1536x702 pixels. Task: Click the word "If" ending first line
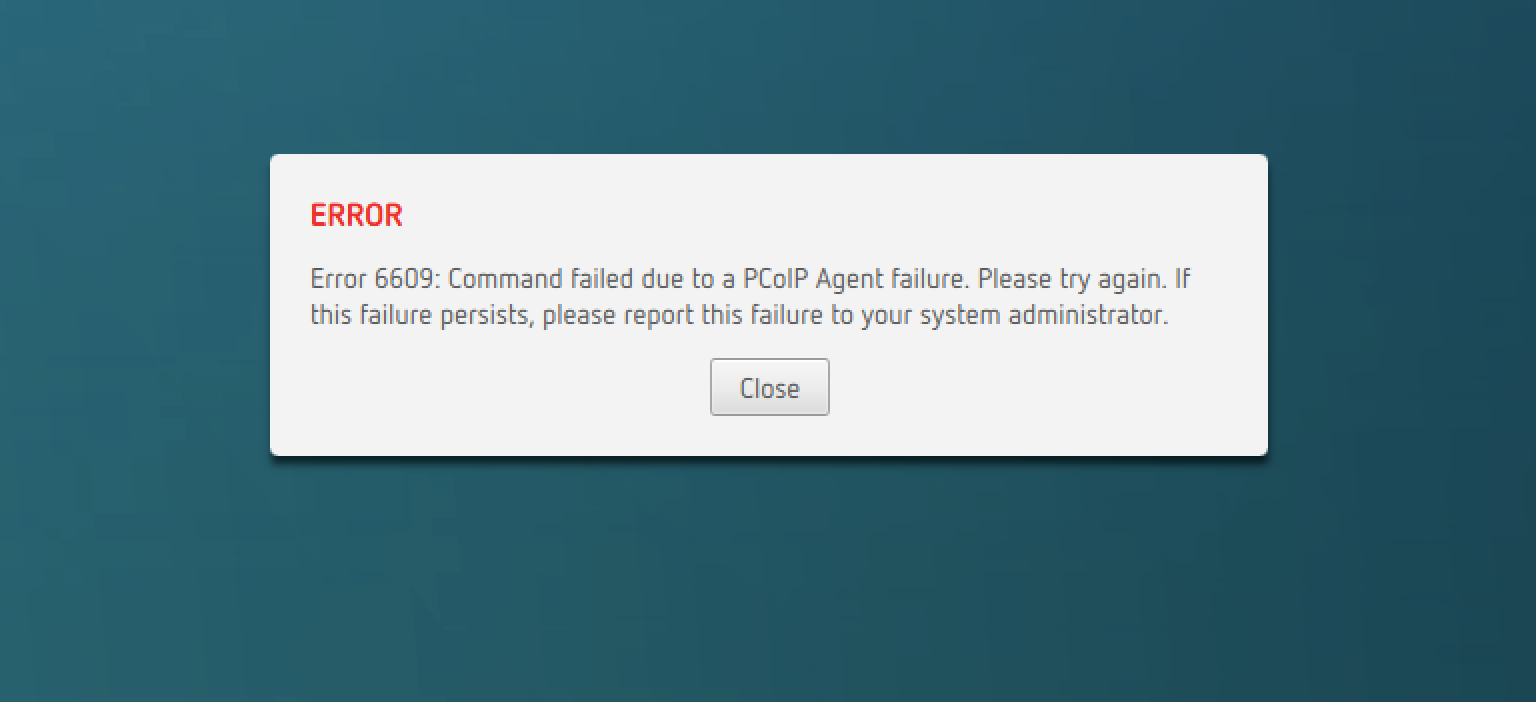tap(1183, 278)
